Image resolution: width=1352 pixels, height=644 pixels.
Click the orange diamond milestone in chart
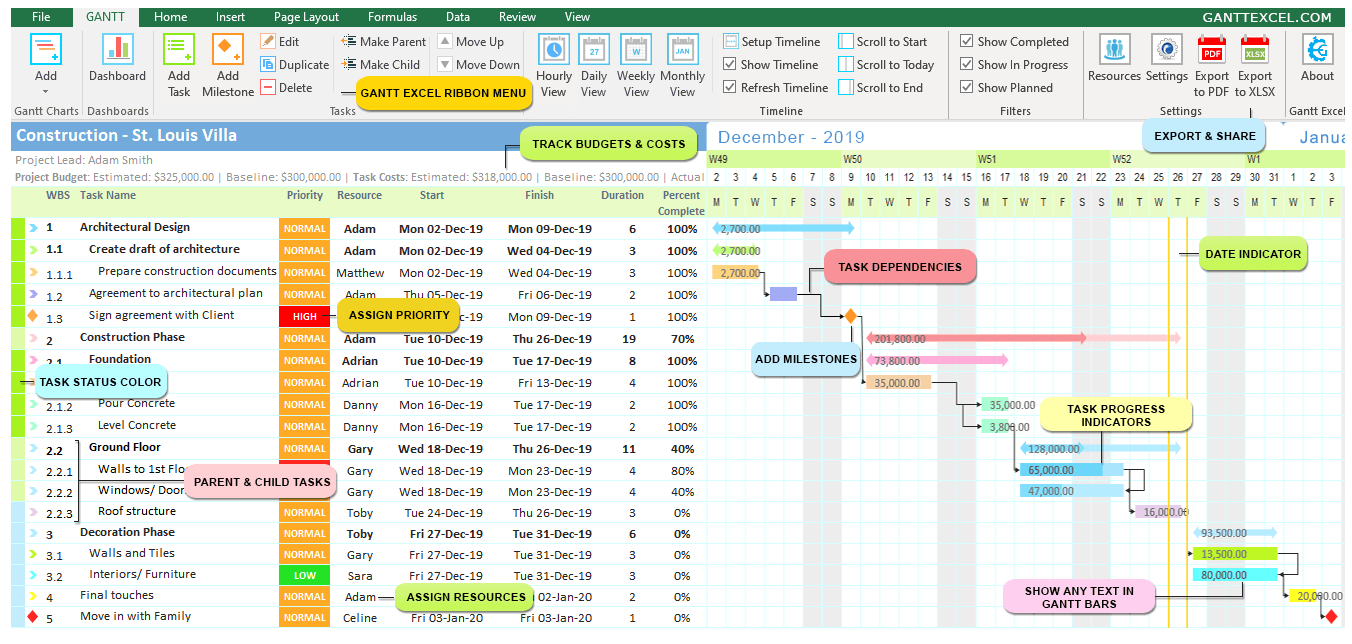click(850, 316)
